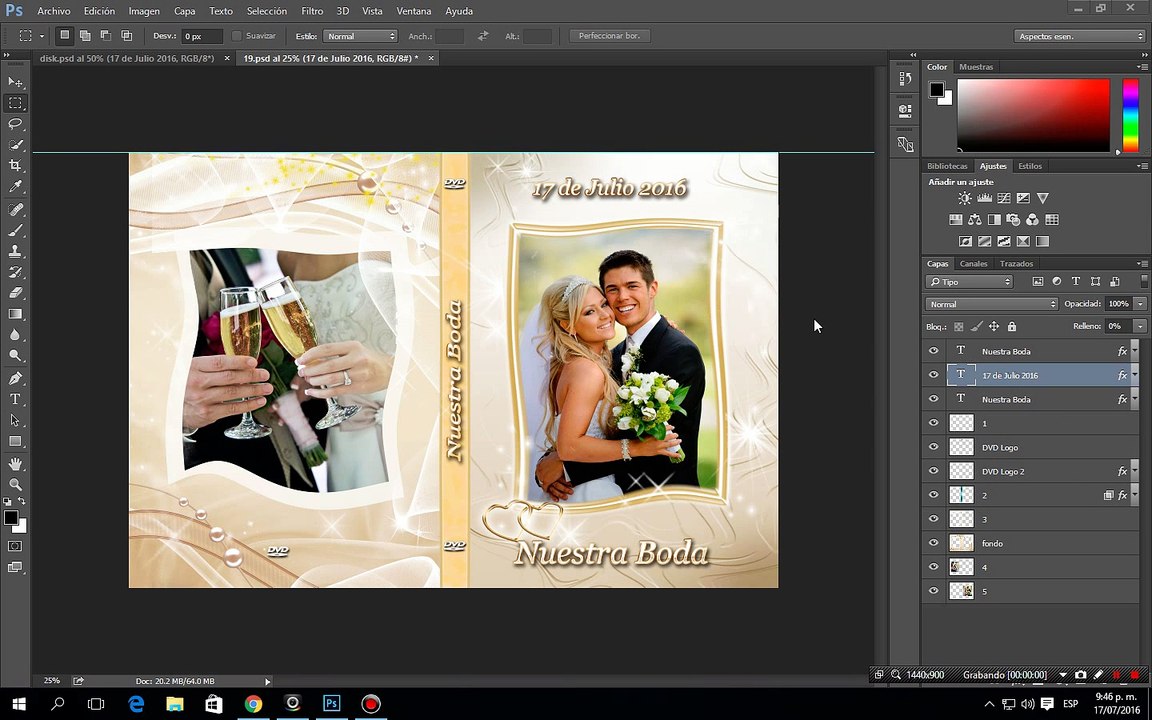This screenshot has width=1152, height=720.
Task: Hide the 17 de Julio 2016 layer
Action: coord(934,375)
